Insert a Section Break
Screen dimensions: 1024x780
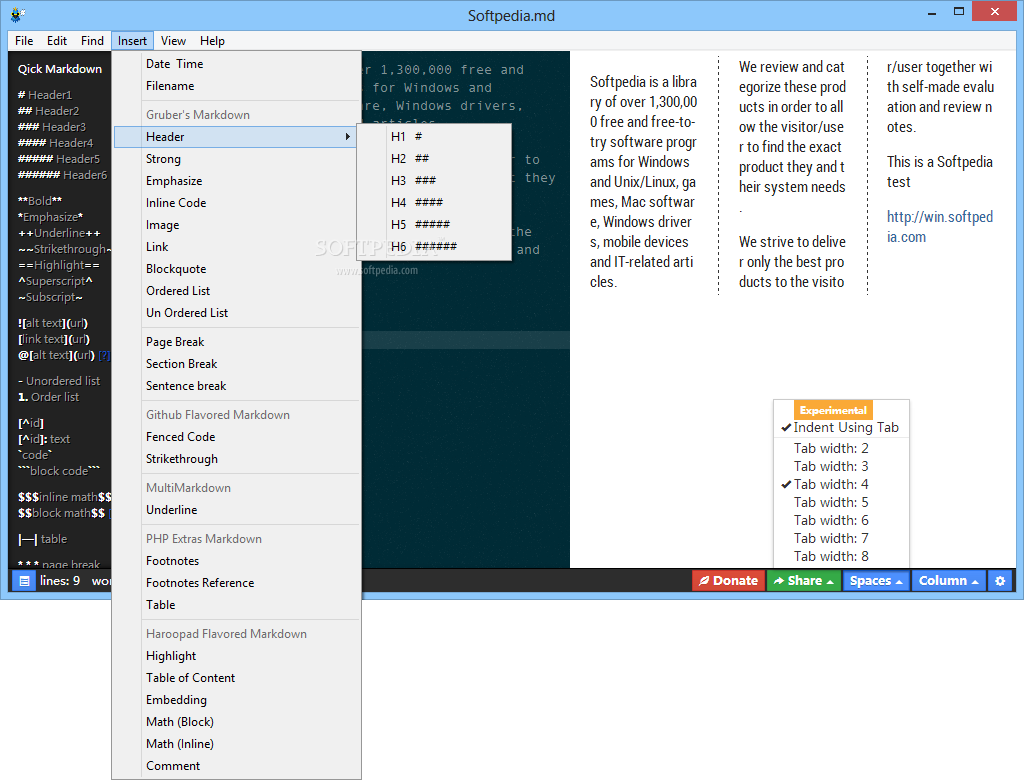(x=236, y=364)
